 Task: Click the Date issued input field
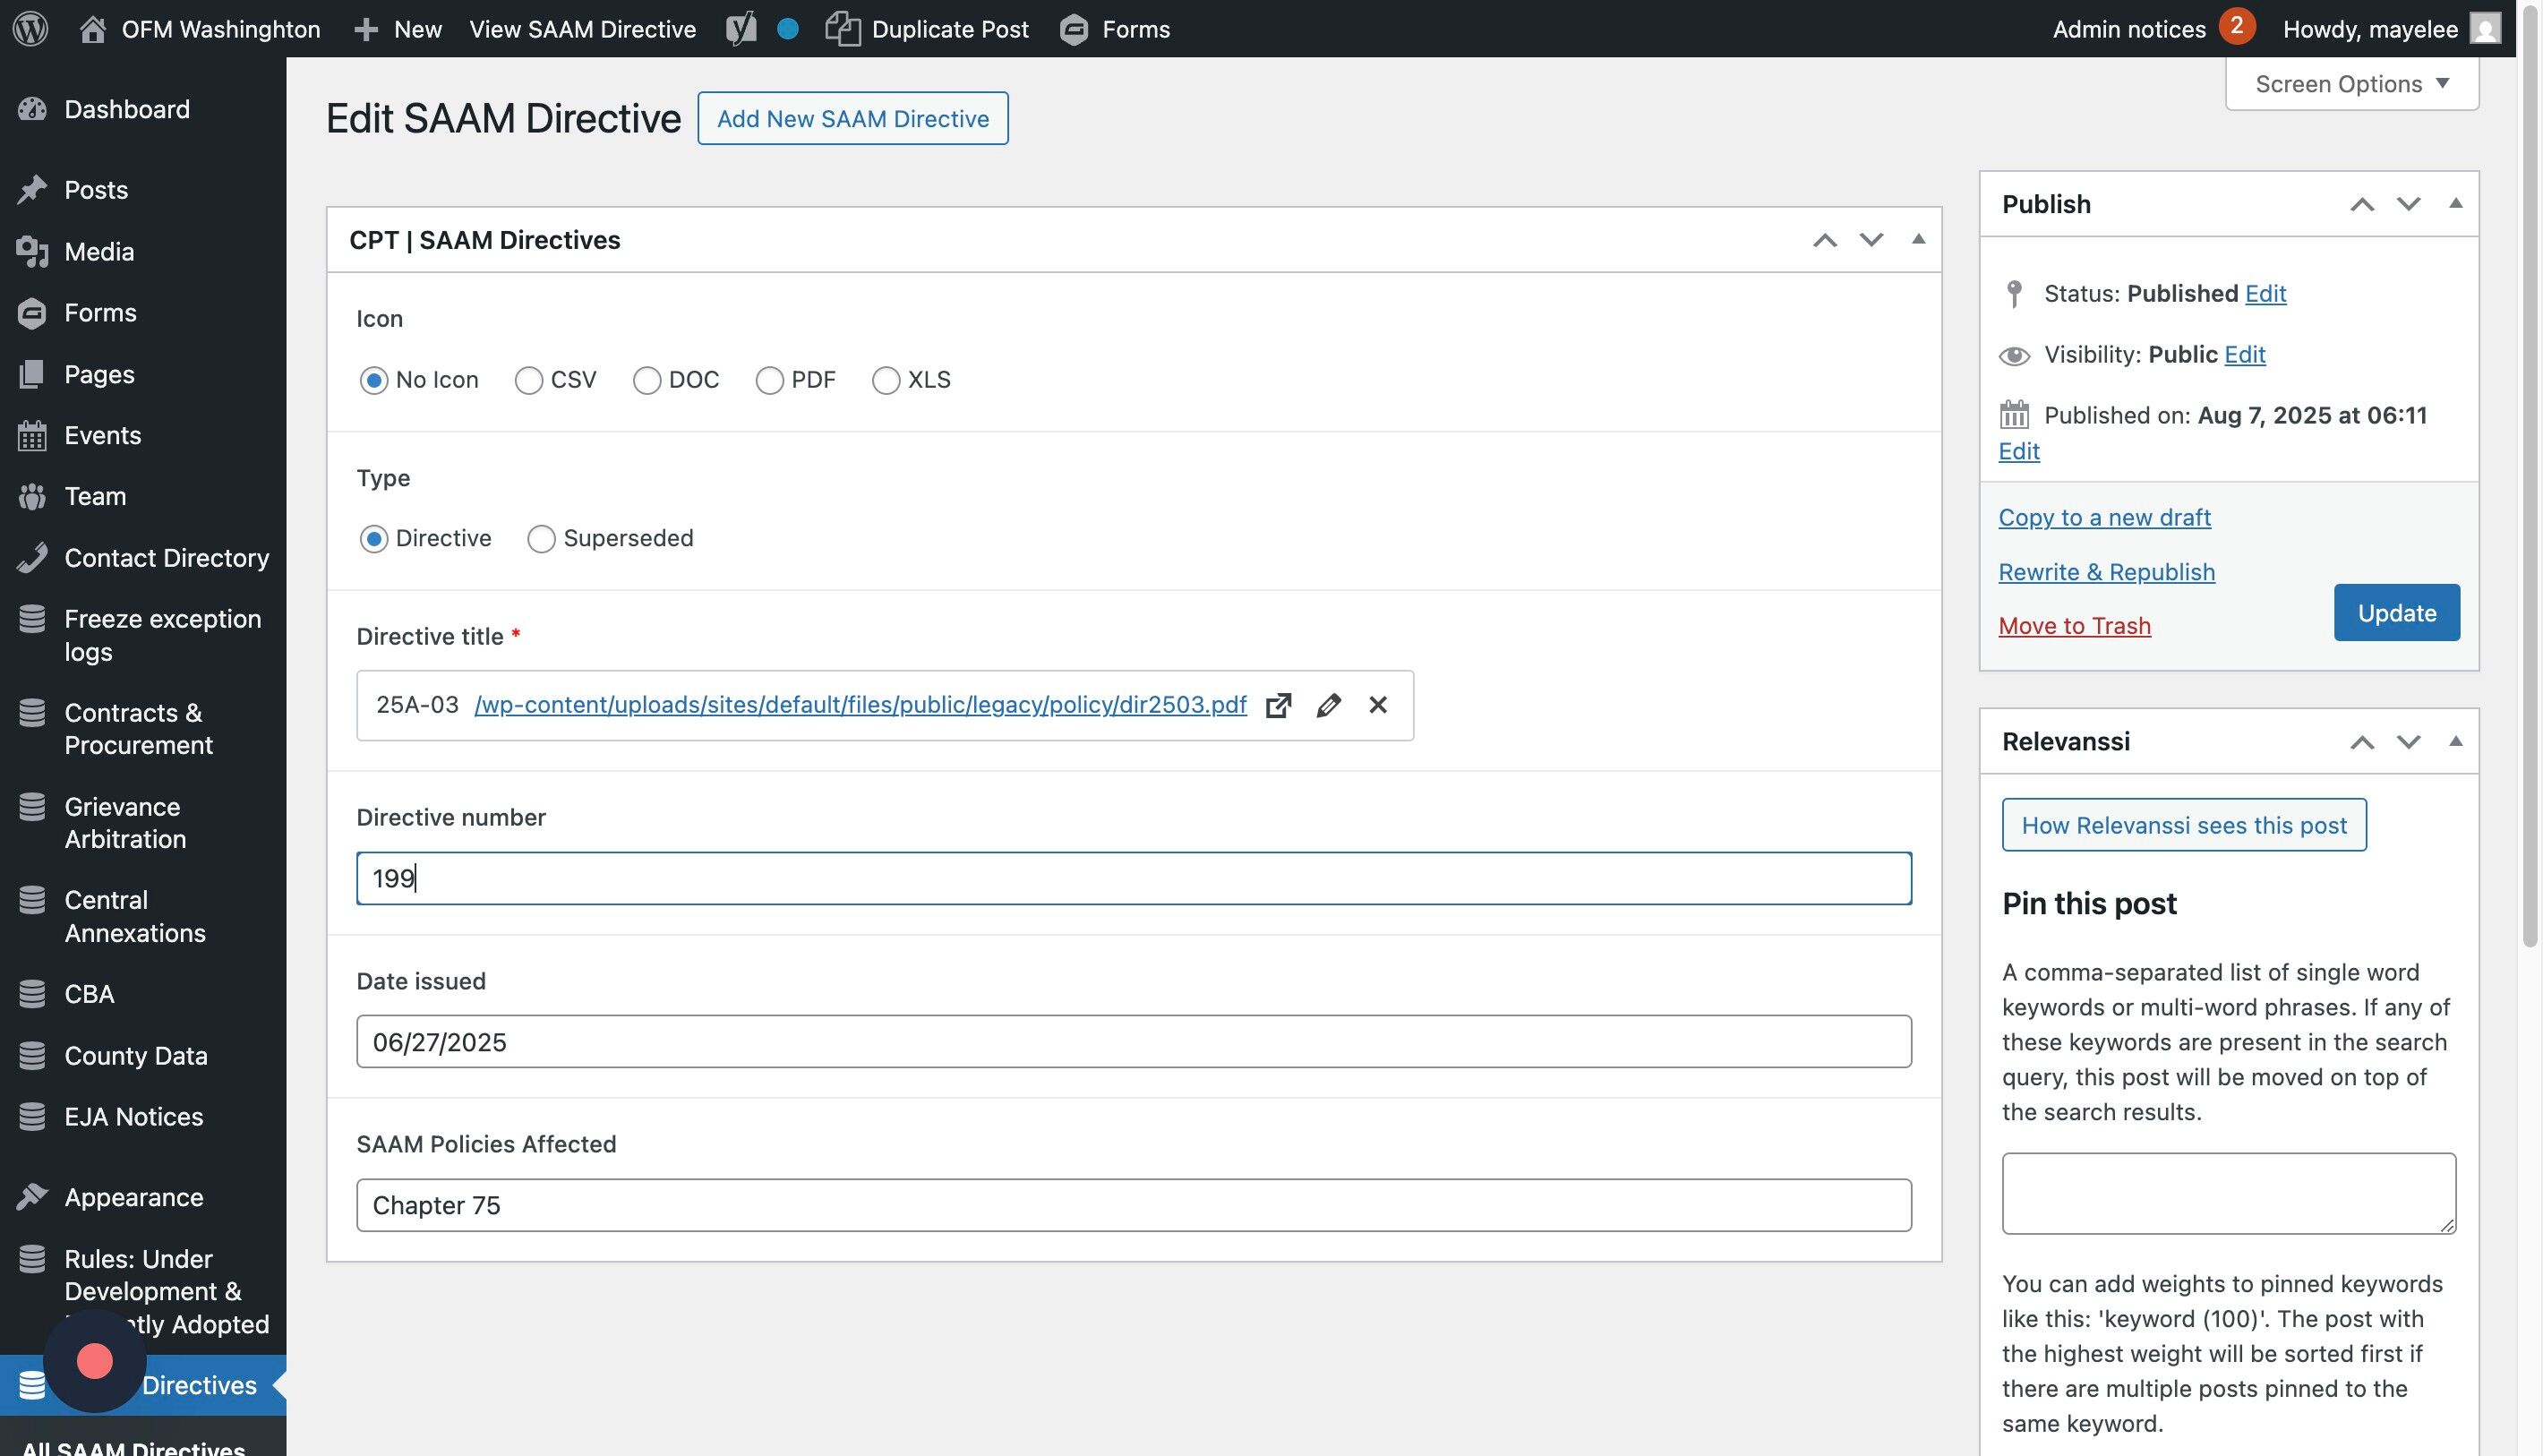coord(1133,1042)
